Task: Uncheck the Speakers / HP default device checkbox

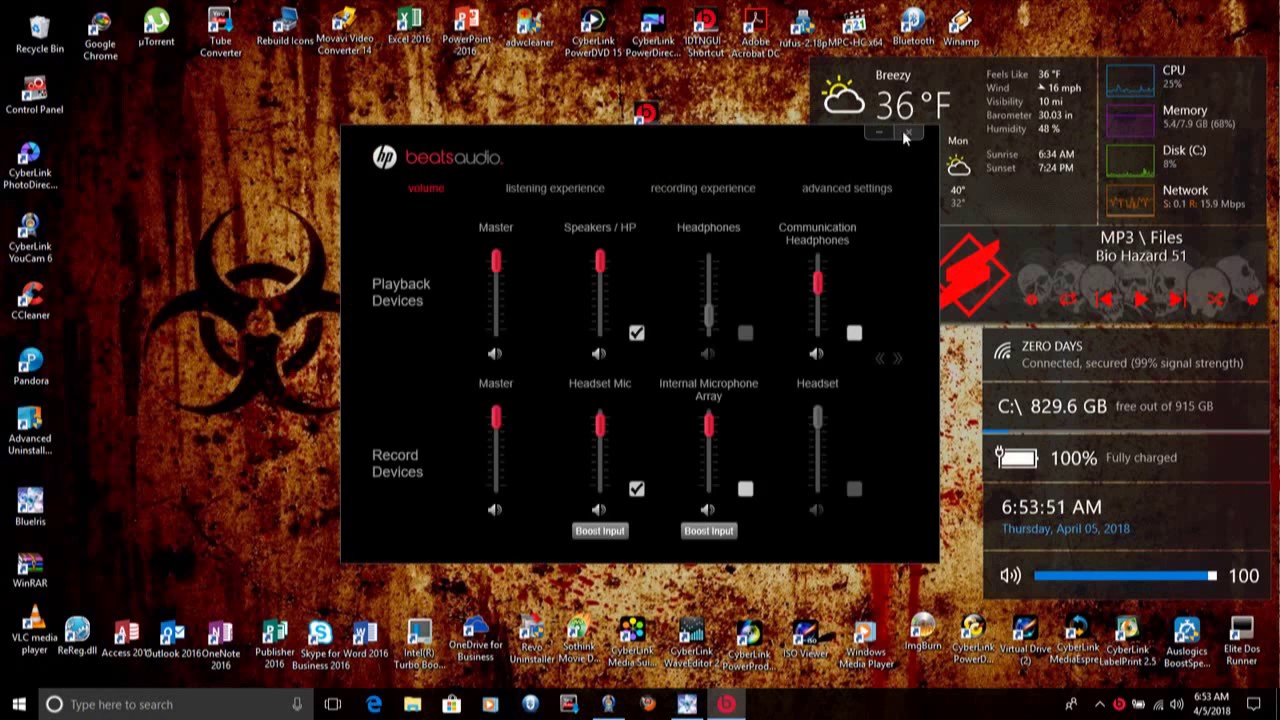Action: [x=637, y=333]
